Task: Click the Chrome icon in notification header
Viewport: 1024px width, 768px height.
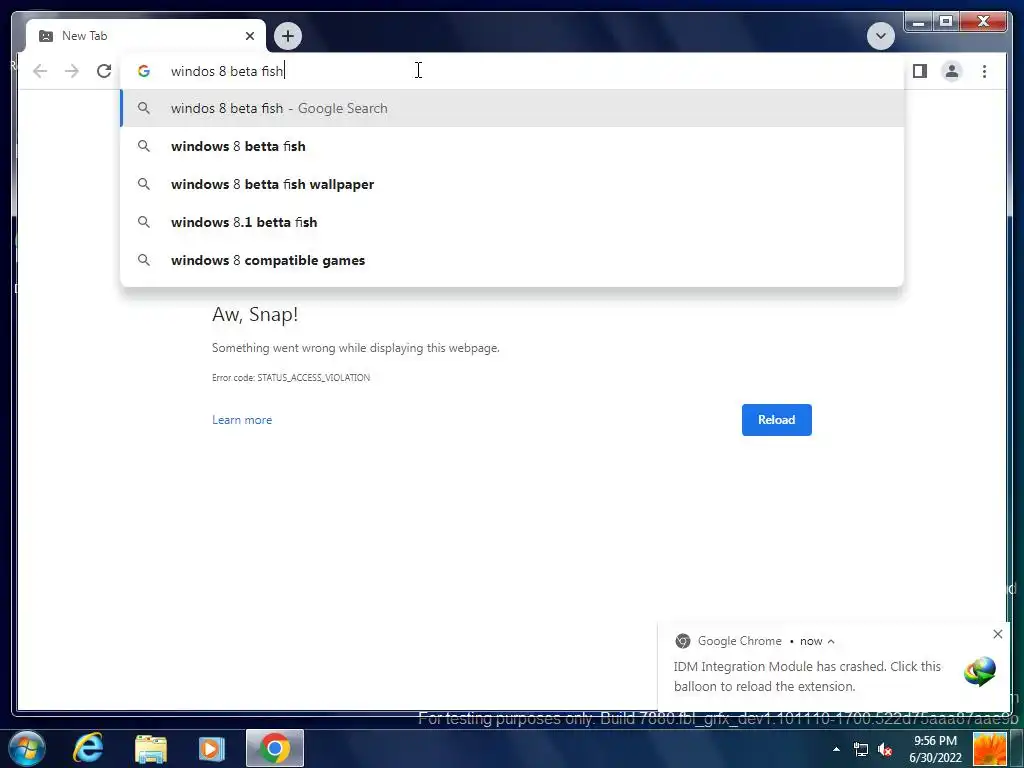Action: click(682, 641)
